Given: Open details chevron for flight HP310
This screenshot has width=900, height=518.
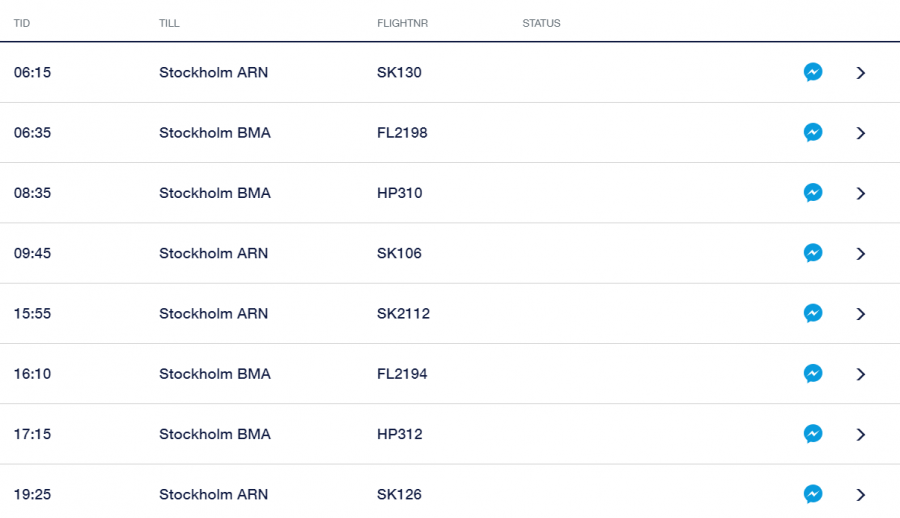Looking at the screenshot, I should (861, 193).
